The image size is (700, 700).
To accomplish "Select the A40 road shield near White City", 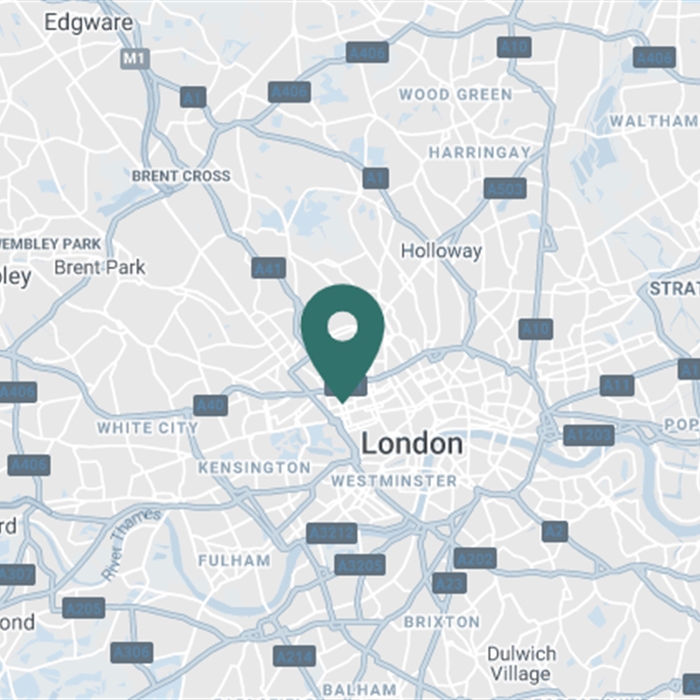I will 210,405.
